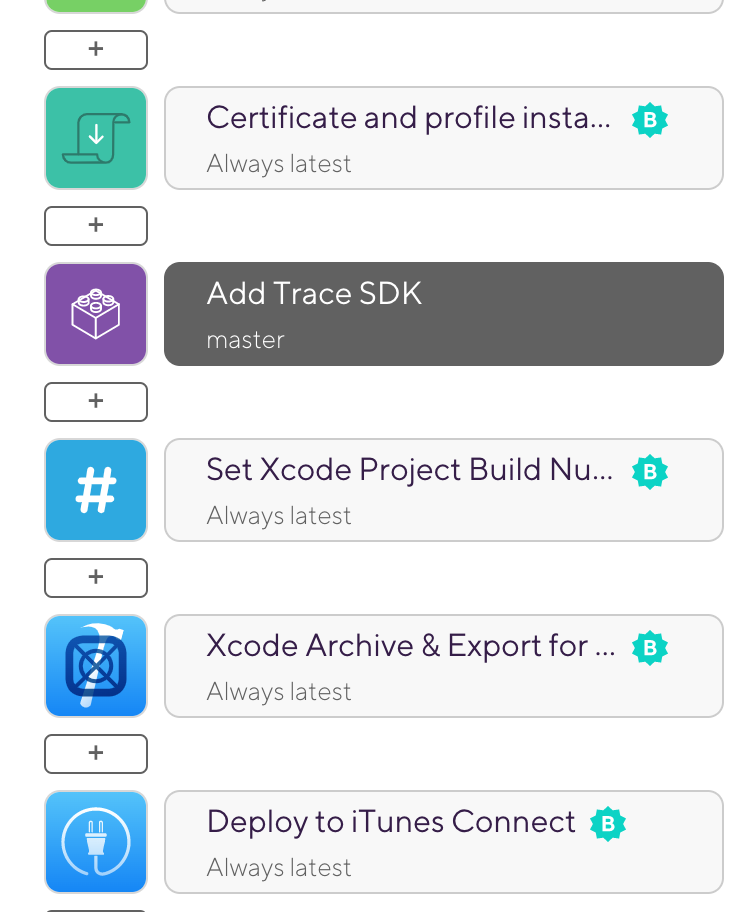Click the Deploy to iTunes Connect plug icon
736x912 pixels.
96,842
